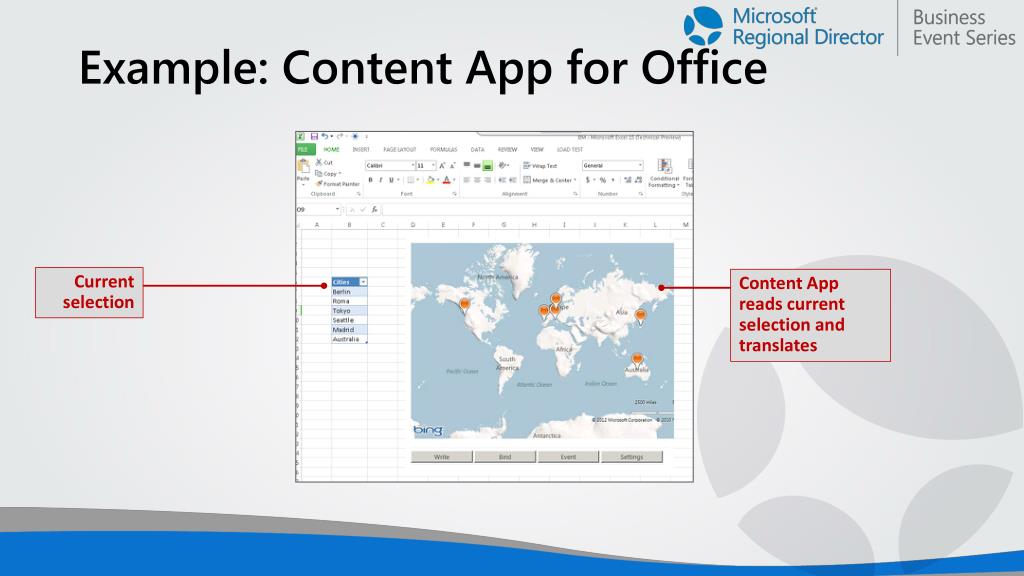Click Increase Font Size icon
This screenshot has width=1024, height=576.
[441, 165]
